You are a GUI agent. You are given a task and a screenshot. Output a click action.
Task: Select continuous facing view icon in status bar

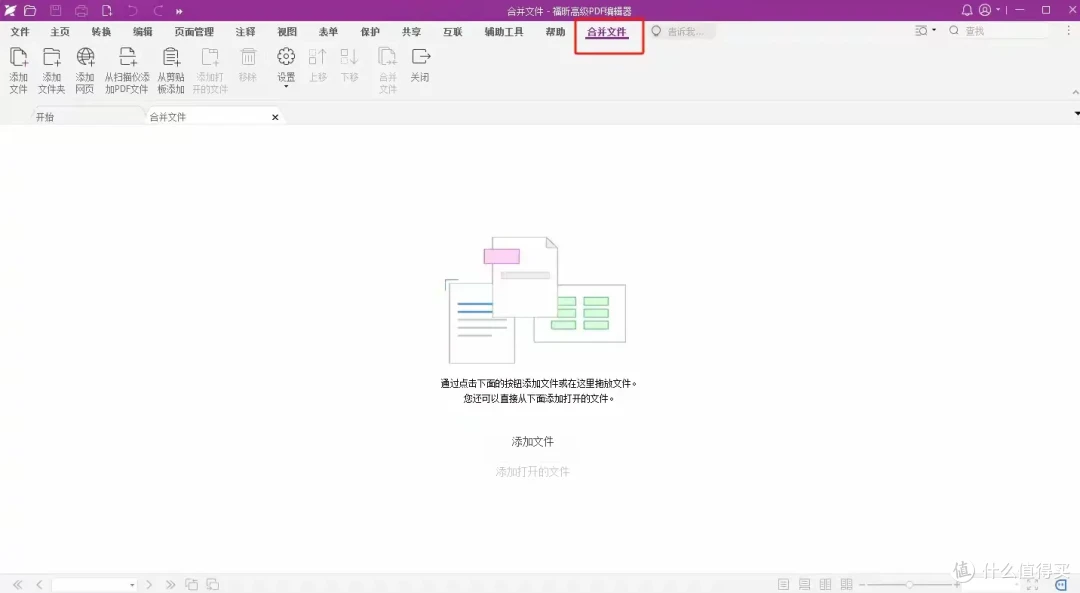(x=847, y=584)
